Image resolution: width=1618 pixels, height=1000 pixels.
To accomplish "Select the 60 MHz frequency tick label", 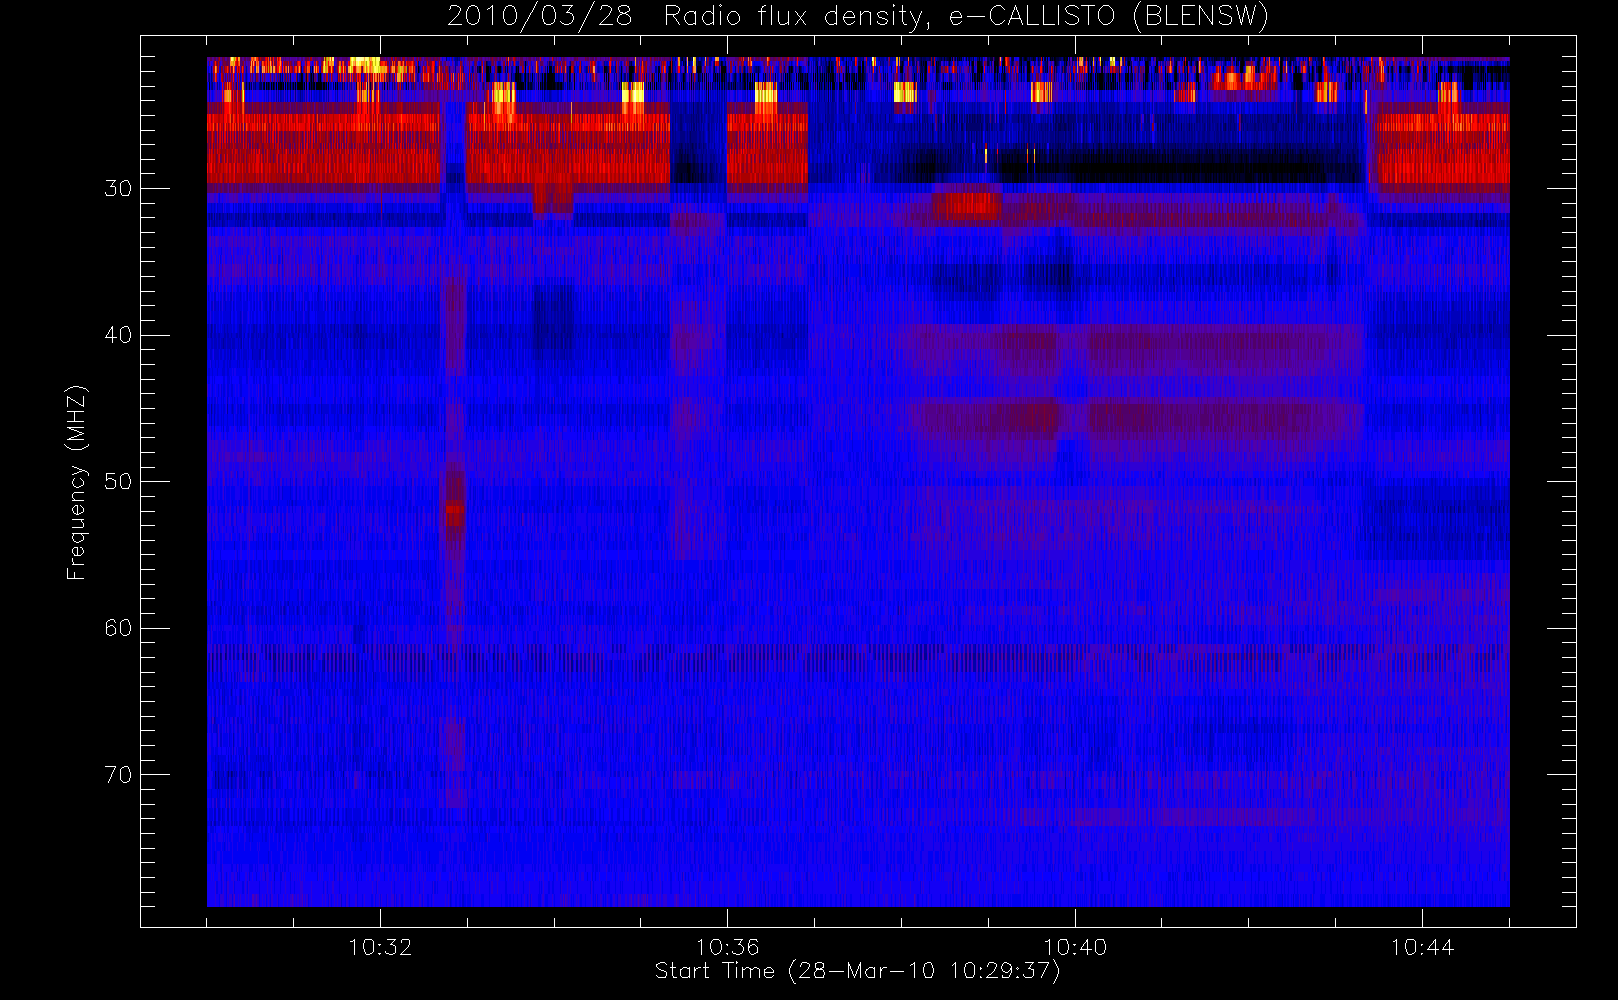I will (x=118, y=628).
